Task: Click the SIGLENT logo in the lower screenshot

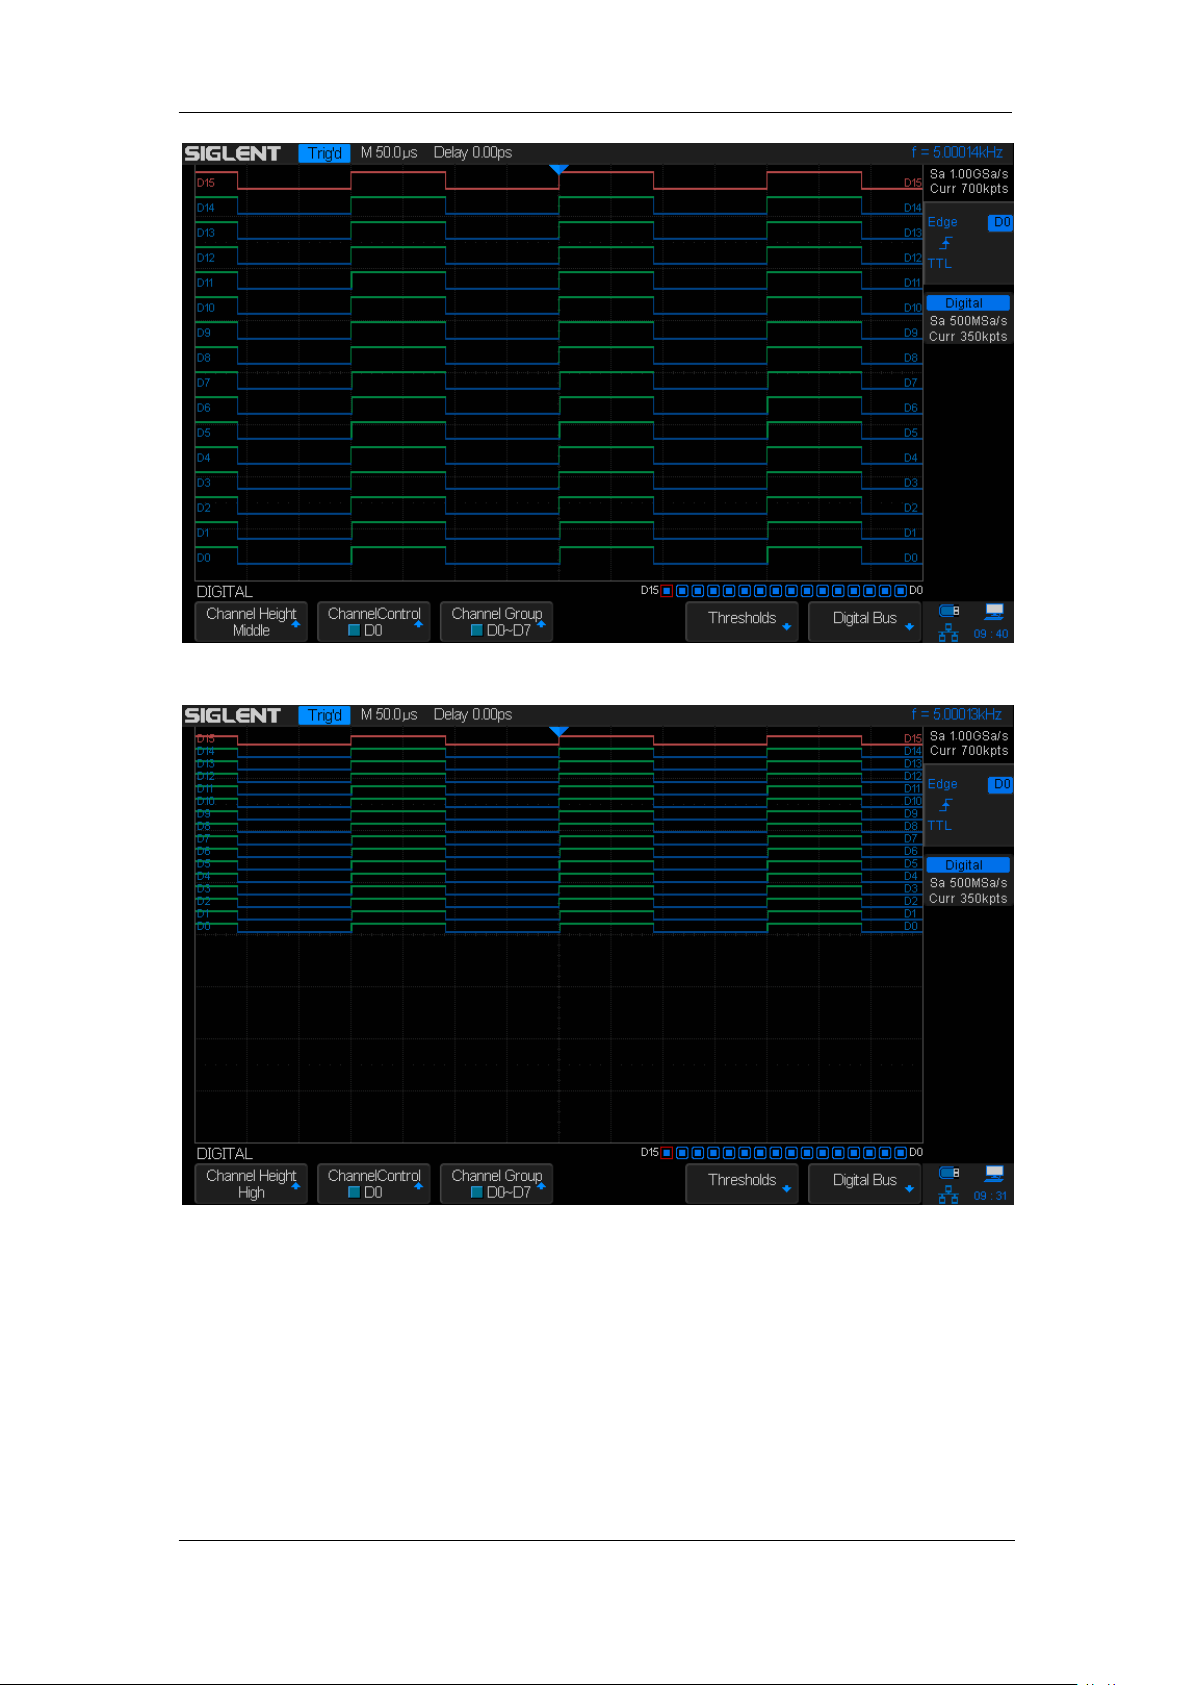Action: (x=232, y=715)
